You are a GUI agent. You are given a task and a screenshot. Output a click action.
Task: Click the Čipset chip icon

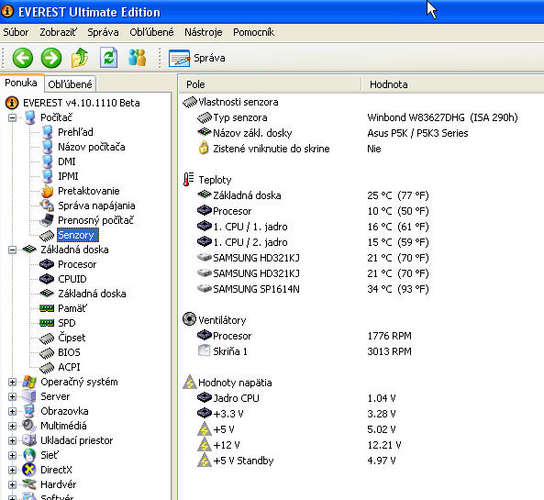(46, 338)
